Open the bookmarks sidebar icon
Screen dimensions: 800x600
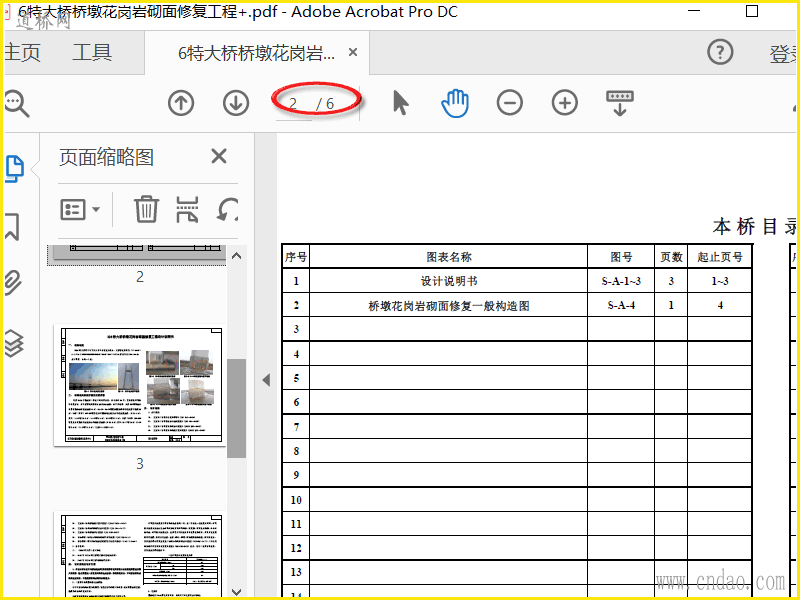click(12, 227)
